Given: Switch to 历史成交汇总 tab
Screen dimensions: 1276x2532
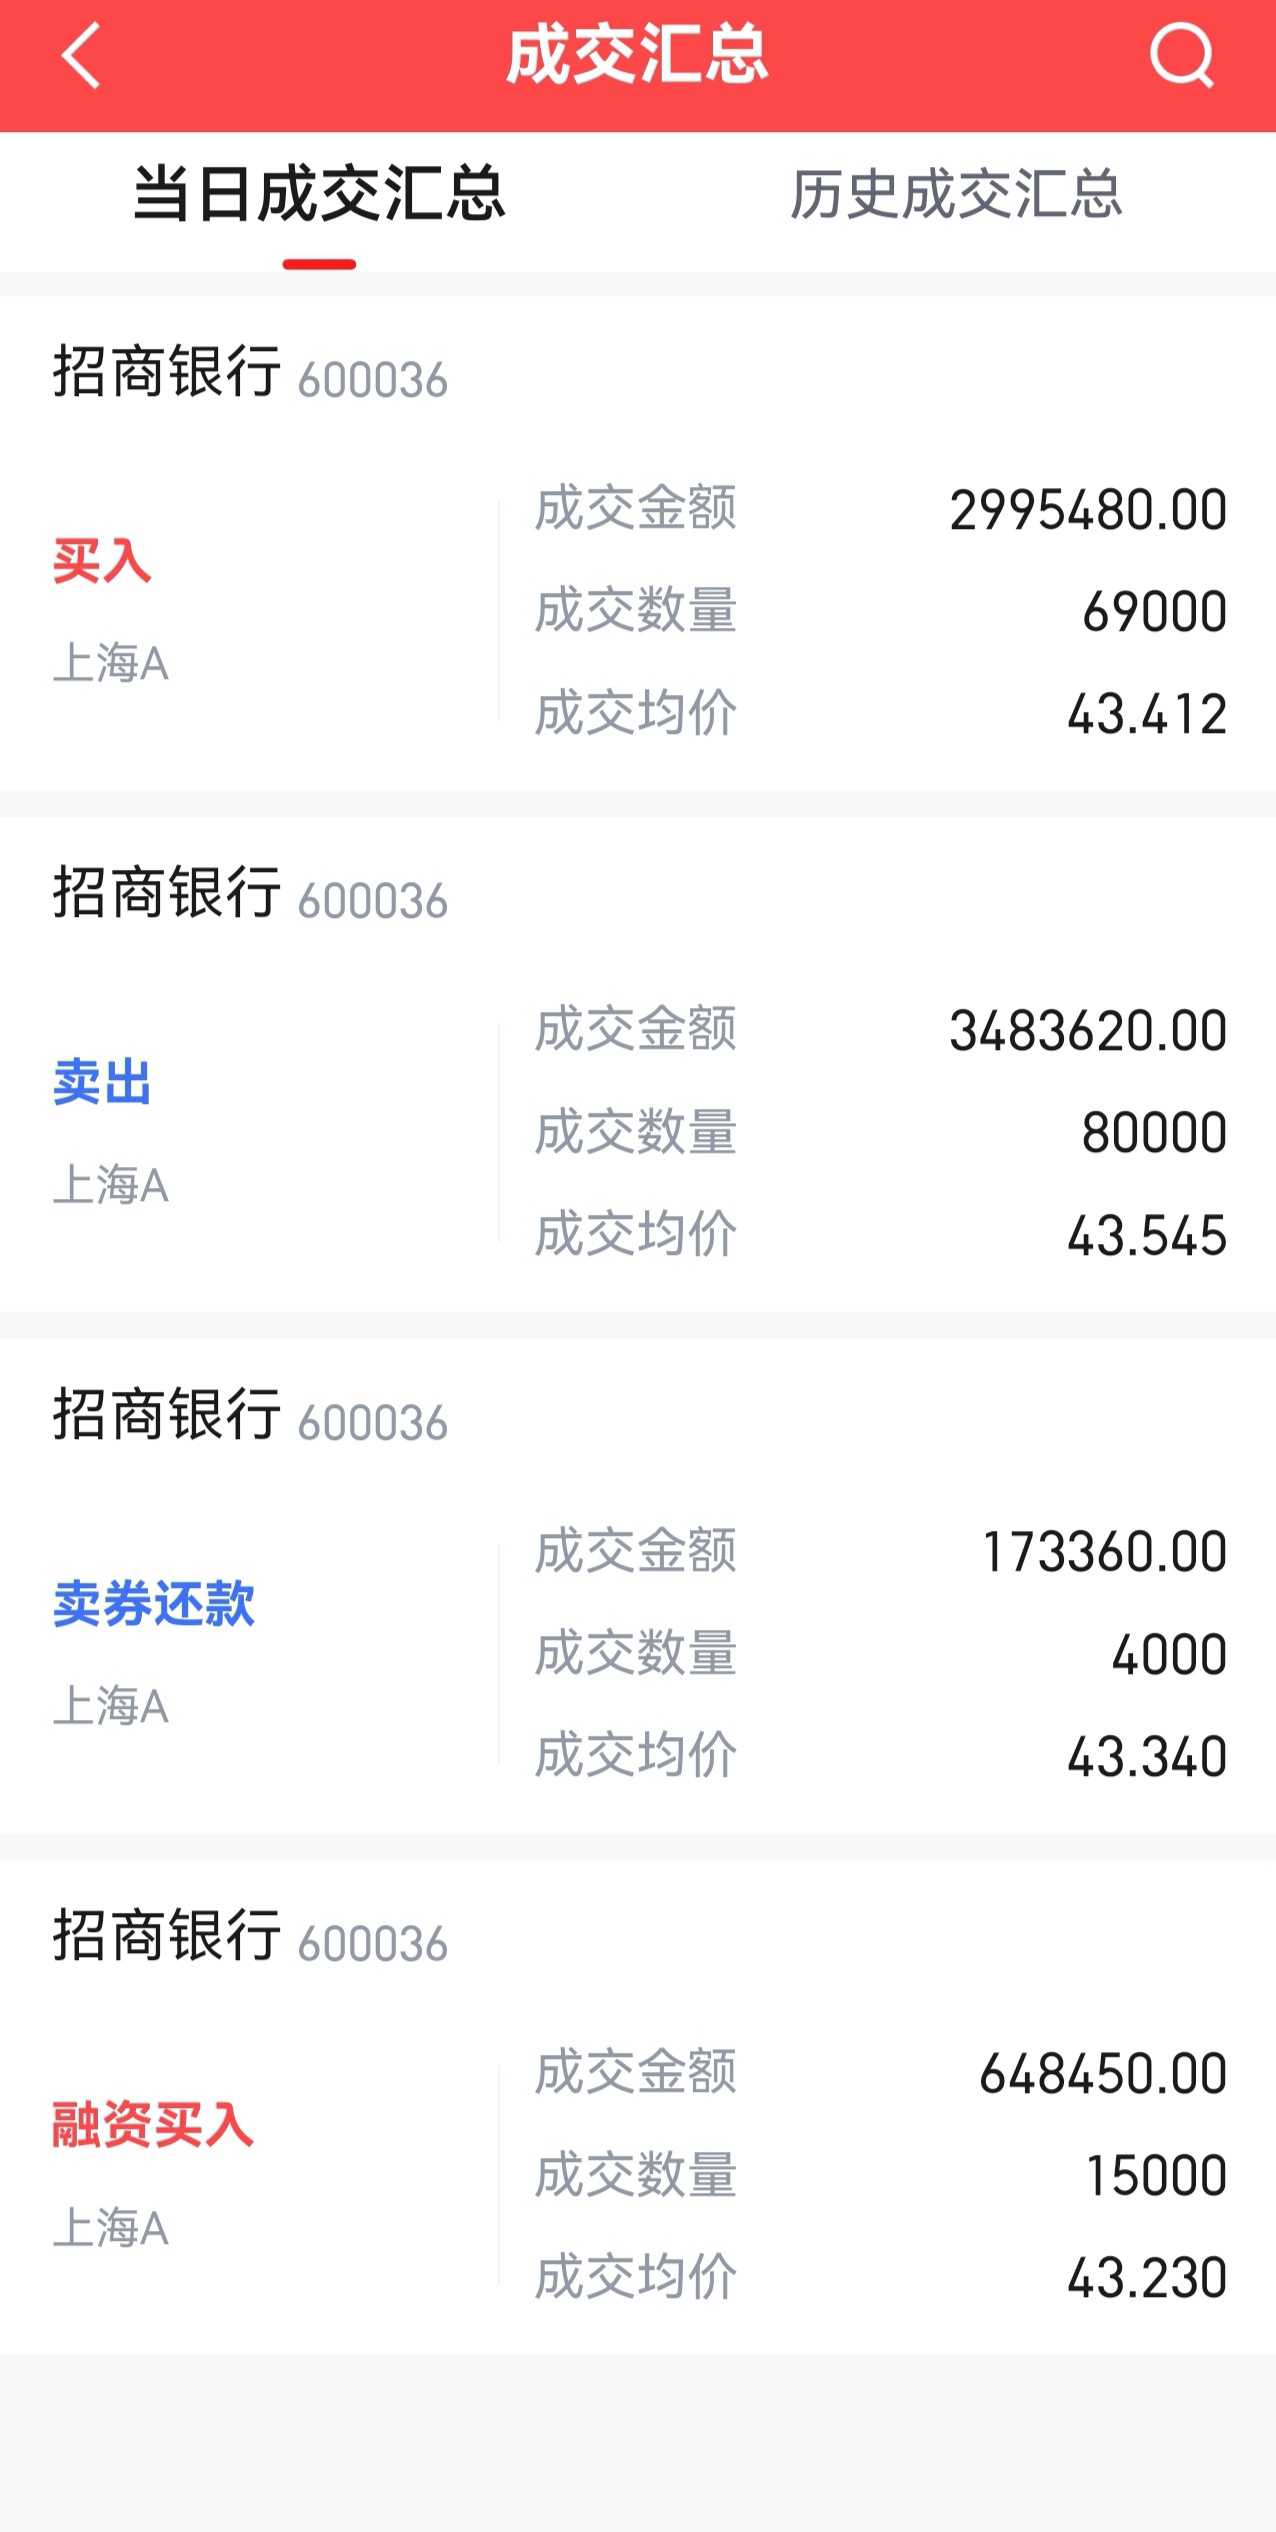Looking at the screenshot, I should (957, 194).
